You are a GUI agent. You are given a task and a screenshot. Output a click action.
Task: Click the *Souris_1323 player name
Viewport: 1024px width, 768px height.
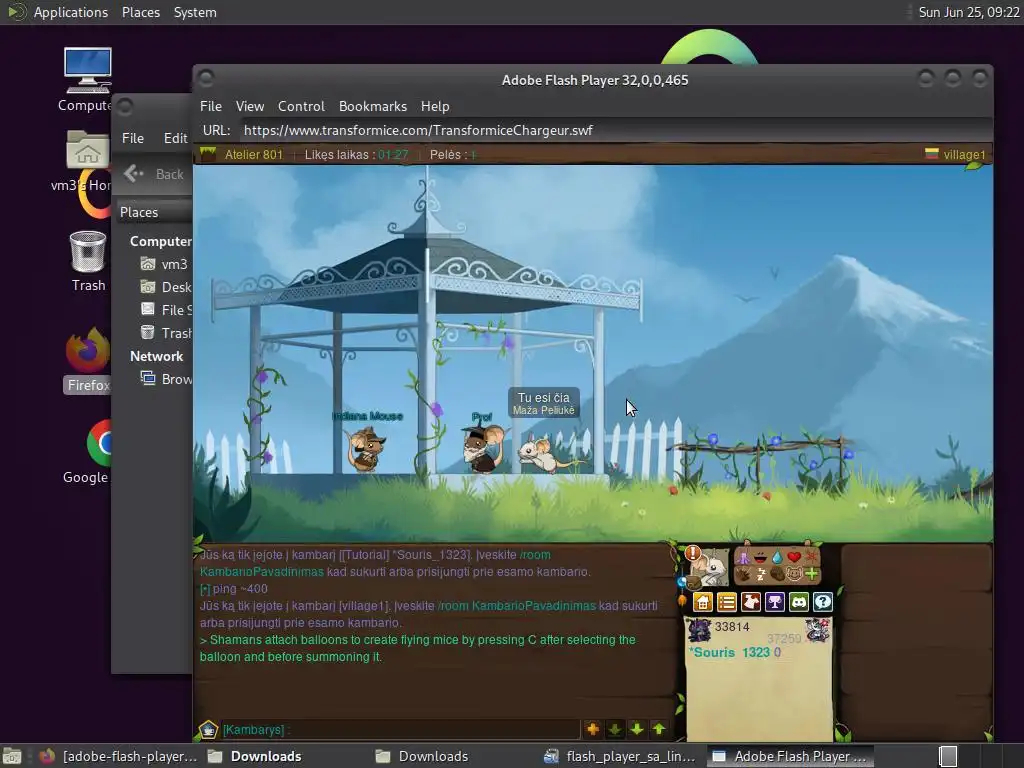729,652
